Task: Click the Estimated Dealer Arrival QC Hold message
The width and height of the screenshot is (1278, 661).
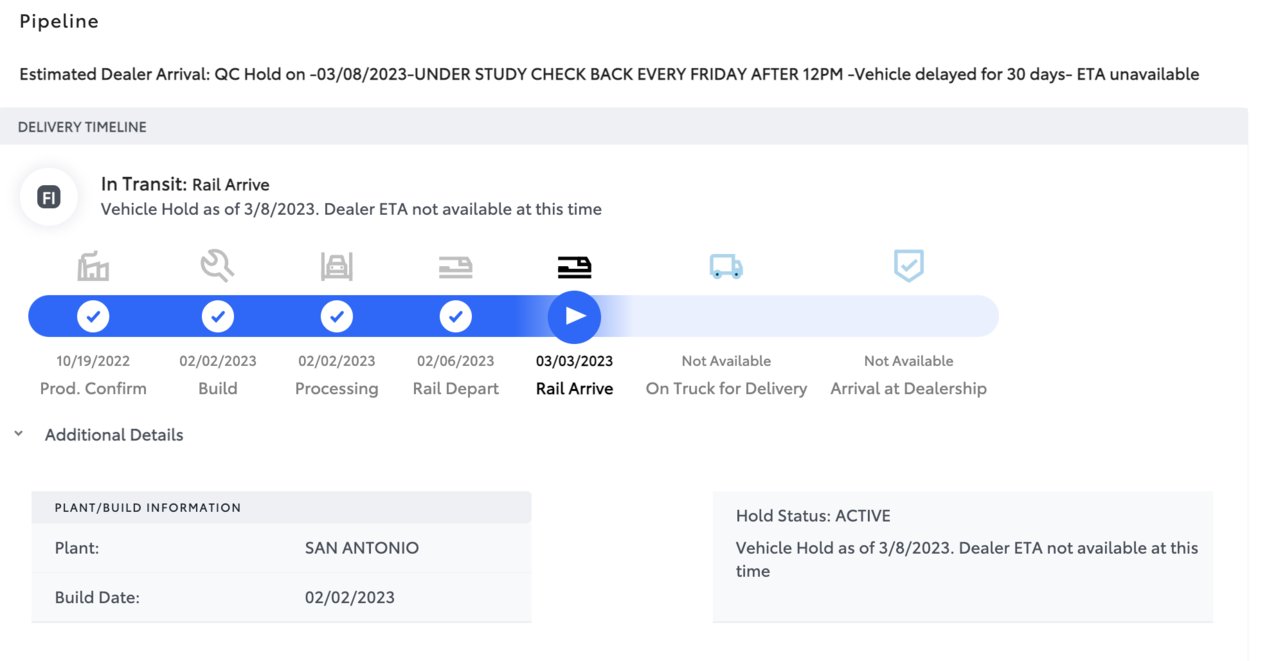Action: tap(609, 74)
